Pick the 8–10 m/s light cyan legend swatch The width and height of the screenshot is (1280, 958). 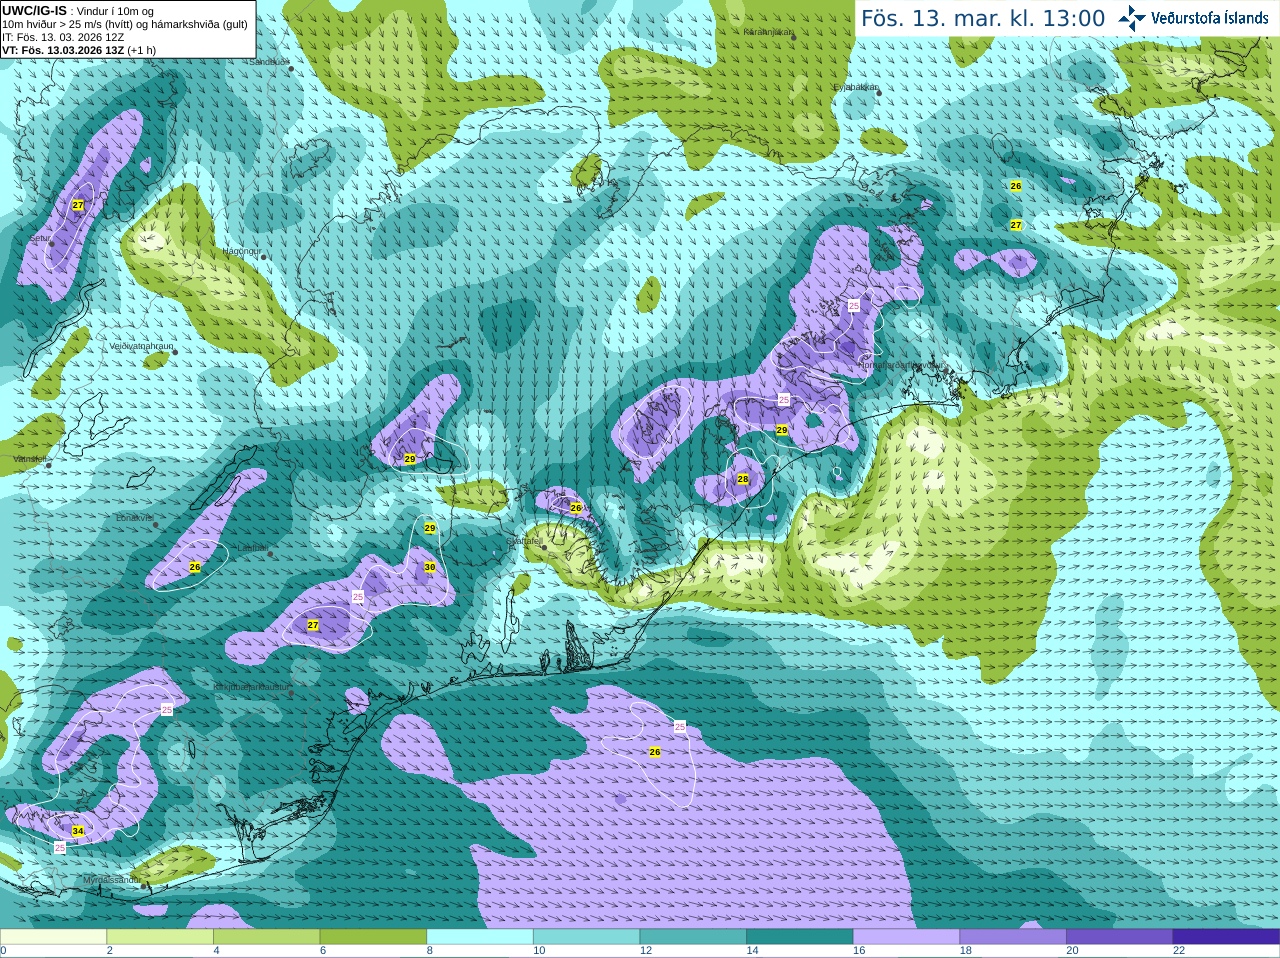click(x=480, y=937)
